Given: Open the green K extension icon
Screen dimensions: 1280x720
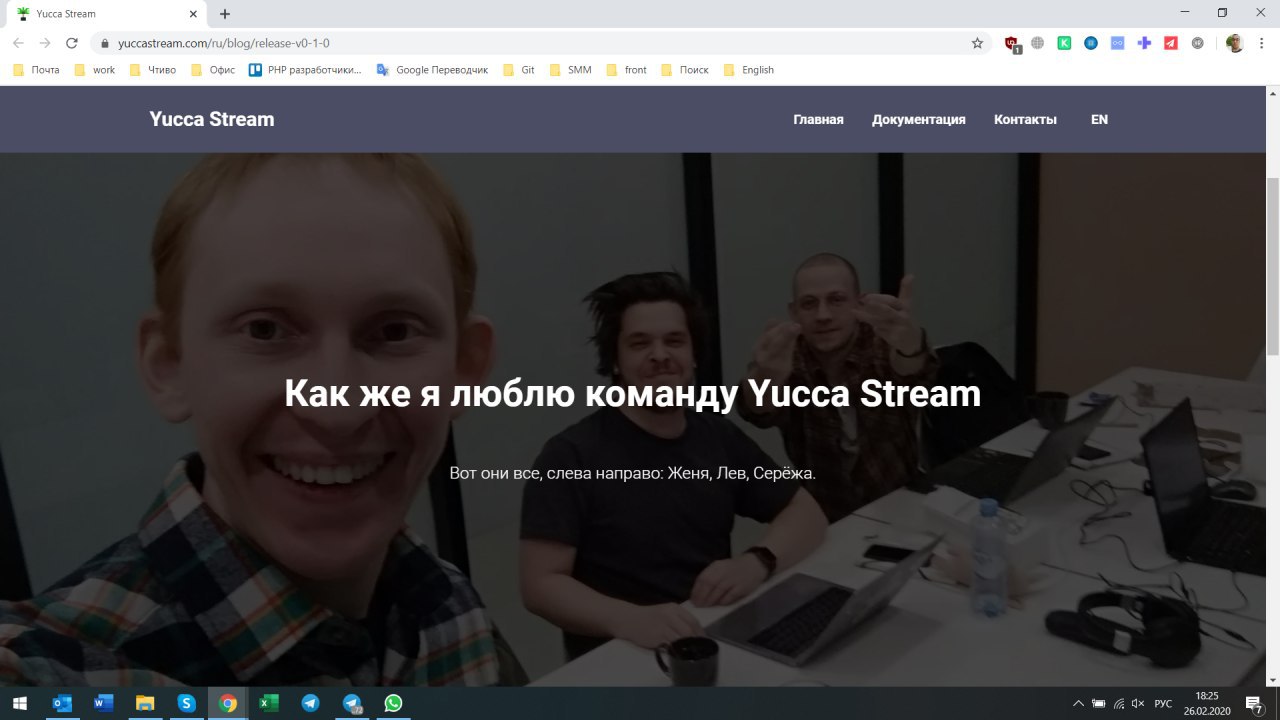Looking at the screenshot, I should pyautogui.click(x=1065, y=43).
